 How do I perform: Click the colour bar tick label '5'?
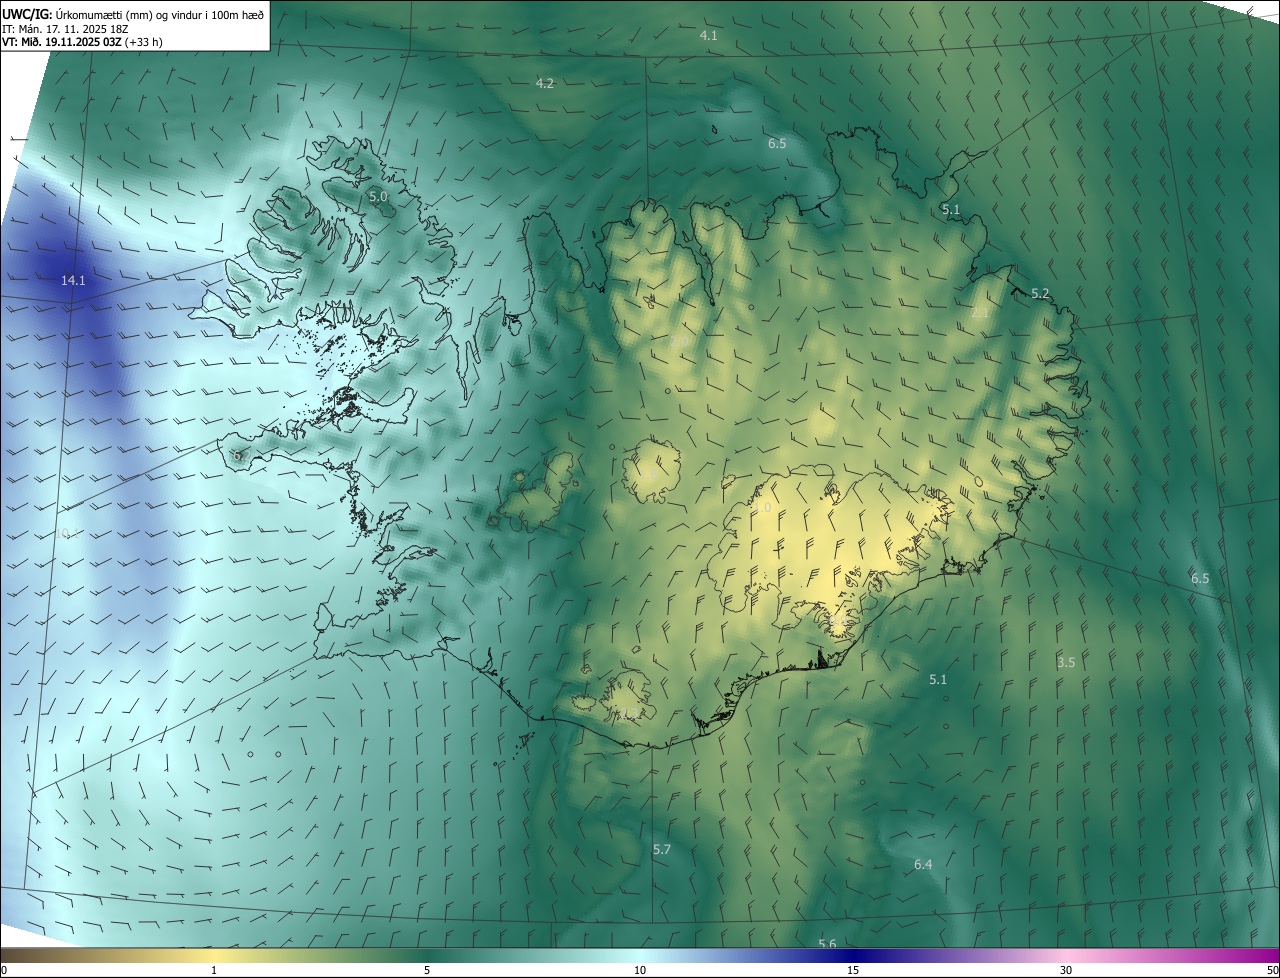[427, 970]
